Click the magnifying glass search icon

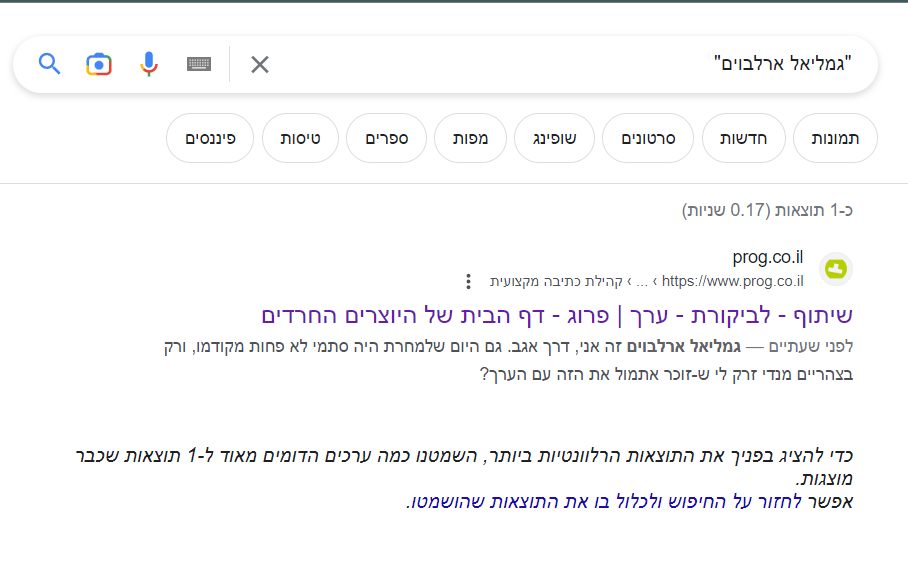click(x=49, y=63)
